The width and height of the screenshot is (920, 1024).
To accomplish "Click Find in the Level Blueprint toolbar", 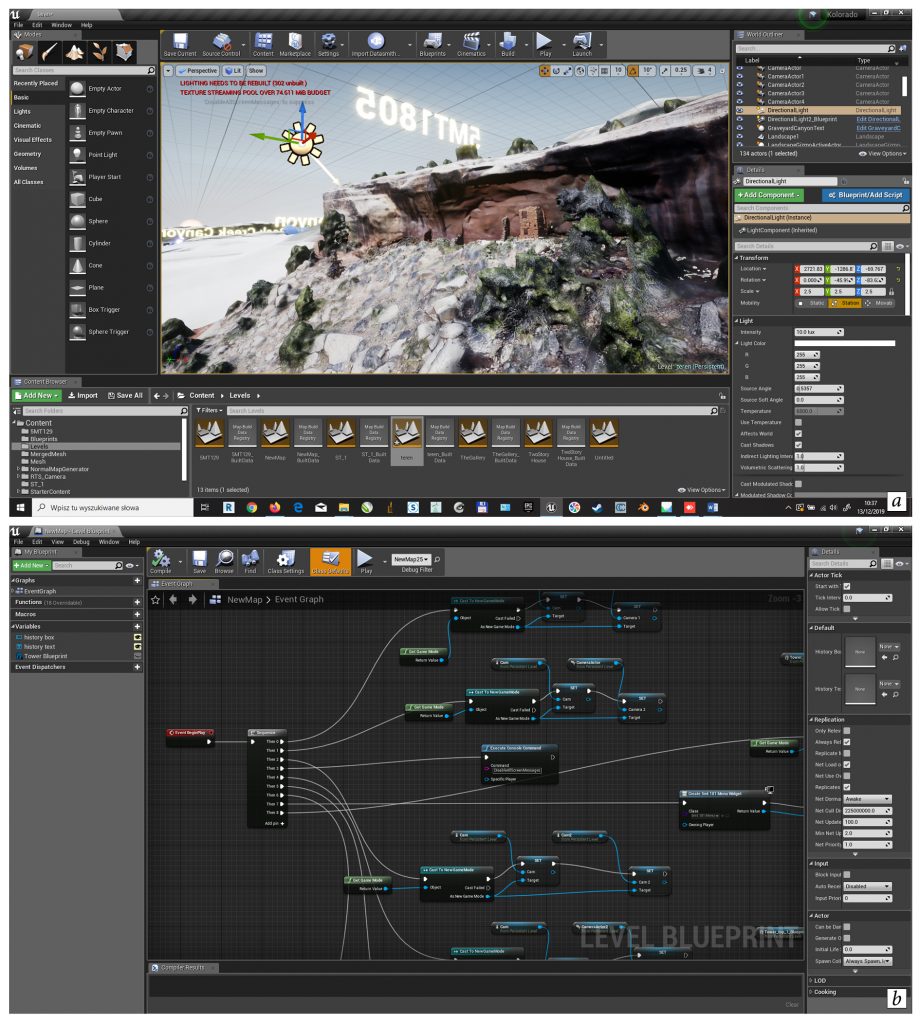I will point(250,562).
